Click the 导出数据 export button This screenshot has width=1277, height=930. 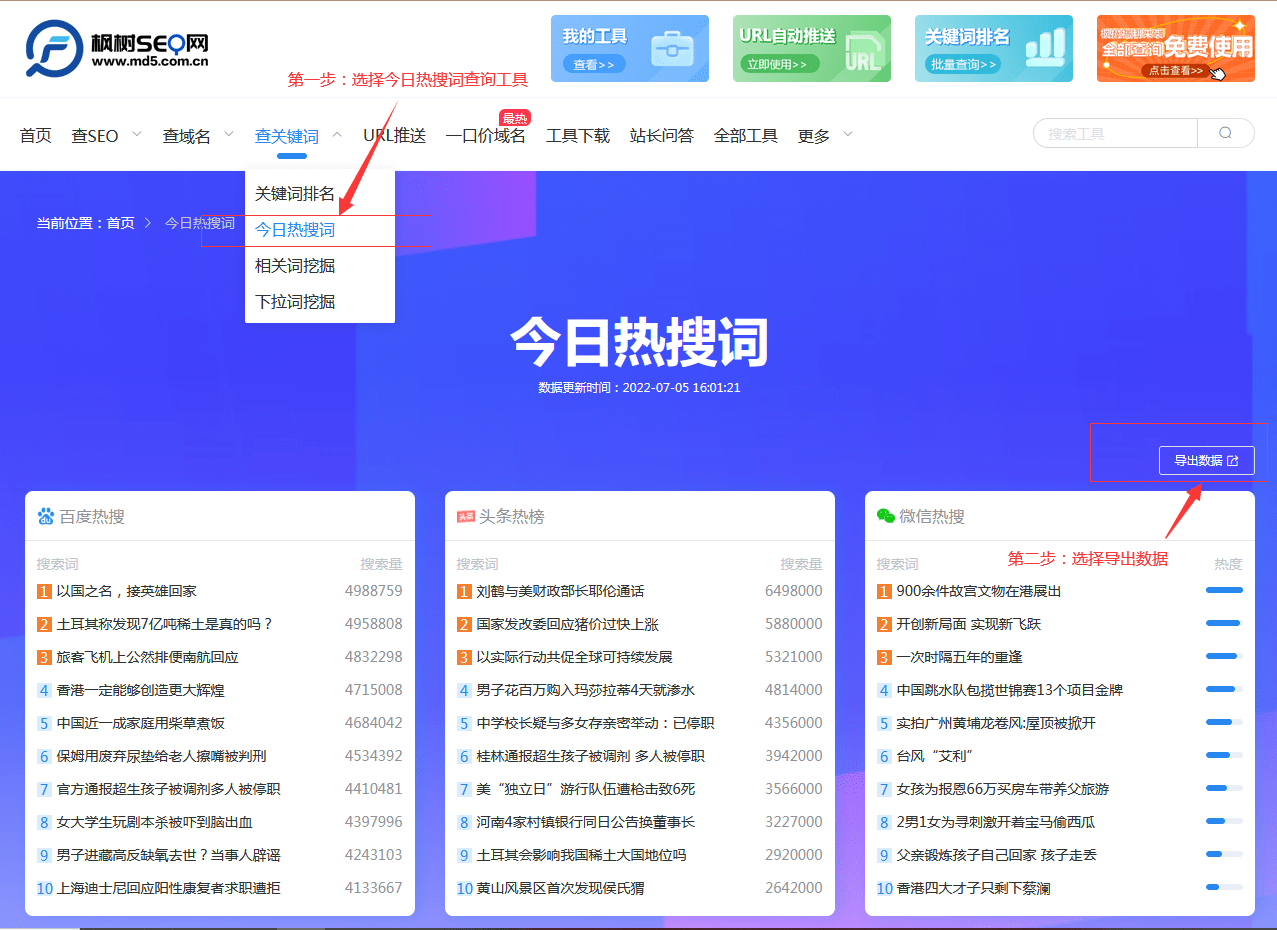click(1206, 461)
